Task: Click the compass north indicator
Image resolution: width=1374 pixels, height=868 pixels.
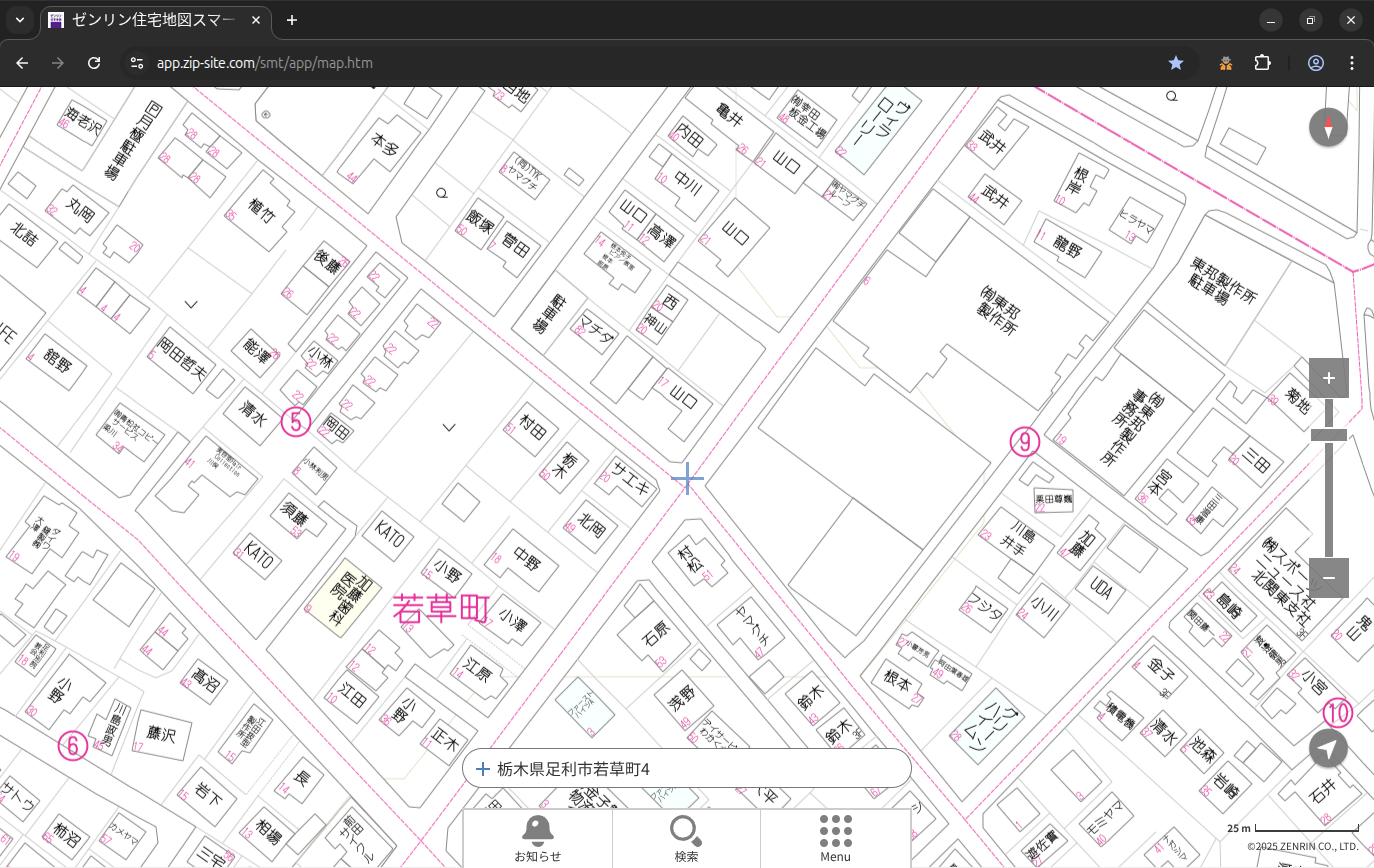Action: pyautogui.click(x=1328, y=128)
